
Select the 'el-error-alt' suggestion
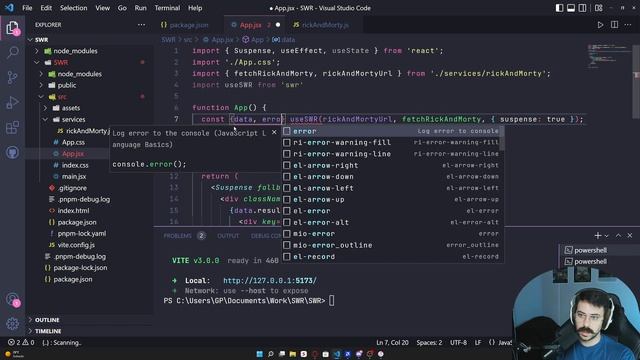(392, 222)
